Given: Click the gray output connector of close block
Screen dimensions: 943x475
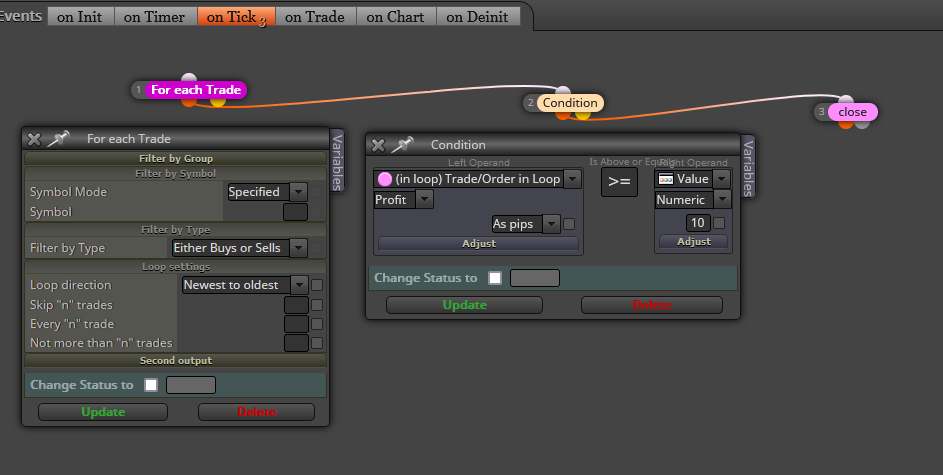Looking at the screenshot, I should point(862,124).
